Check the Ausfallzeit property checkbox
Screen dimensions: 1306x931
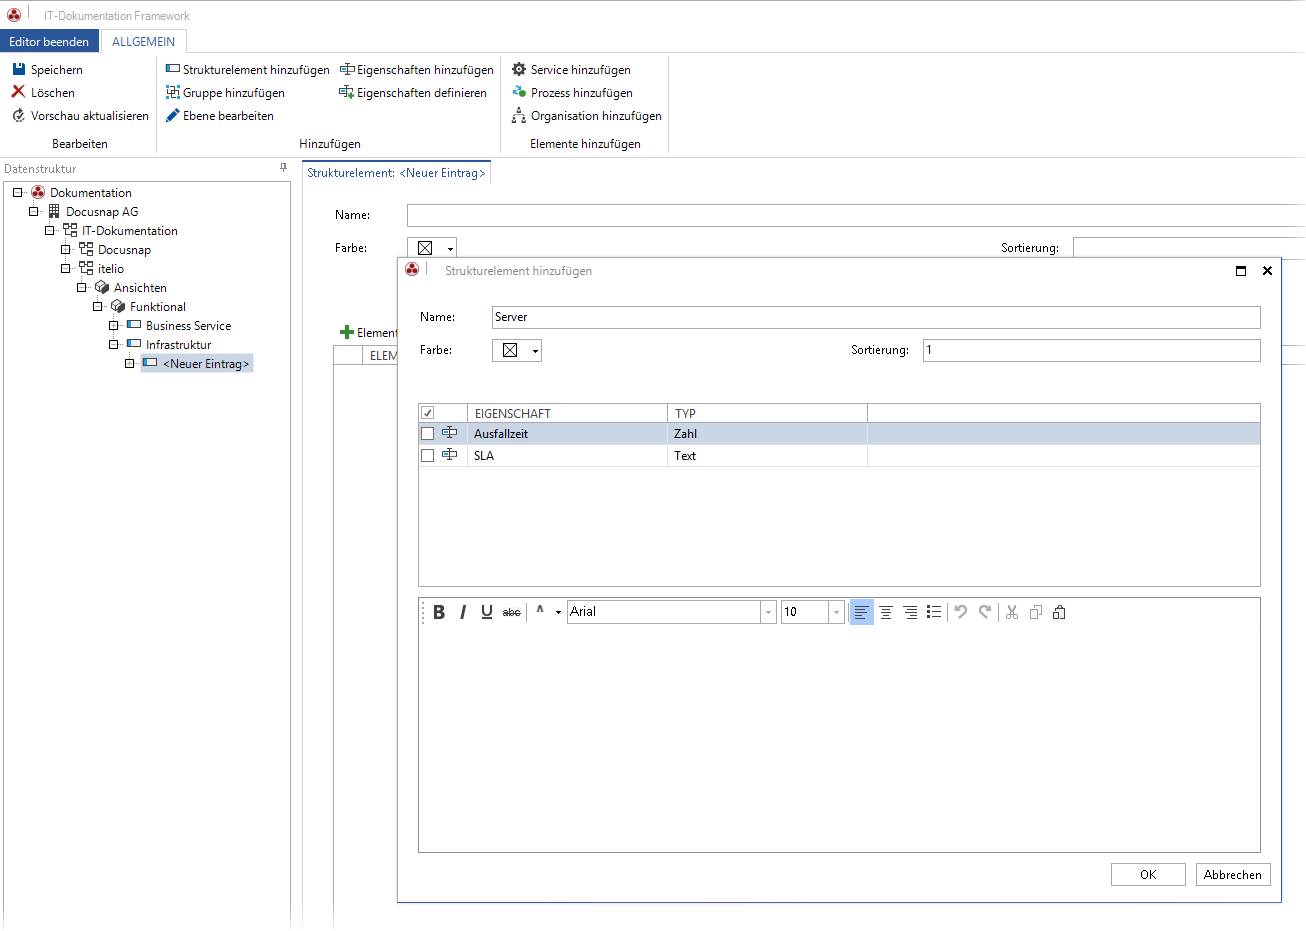click(428, 434)
